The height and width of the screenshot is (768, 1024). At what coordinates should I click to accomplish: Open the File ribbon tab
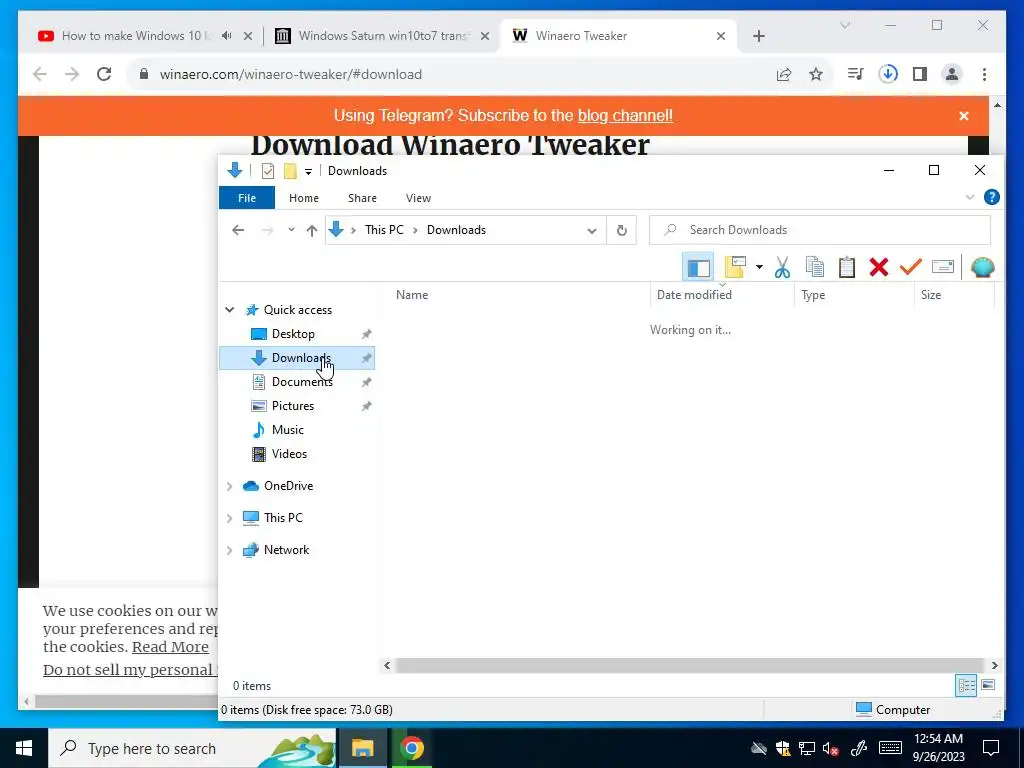pos(247,198)
